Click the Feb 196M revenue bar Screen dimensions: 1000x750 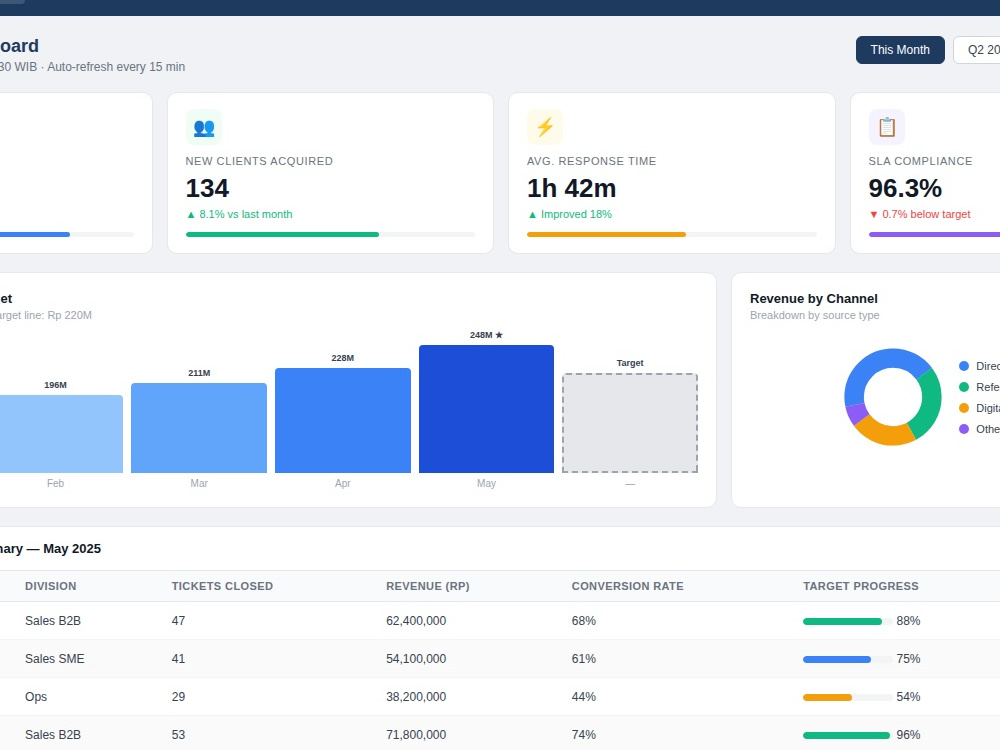point(61,434)
